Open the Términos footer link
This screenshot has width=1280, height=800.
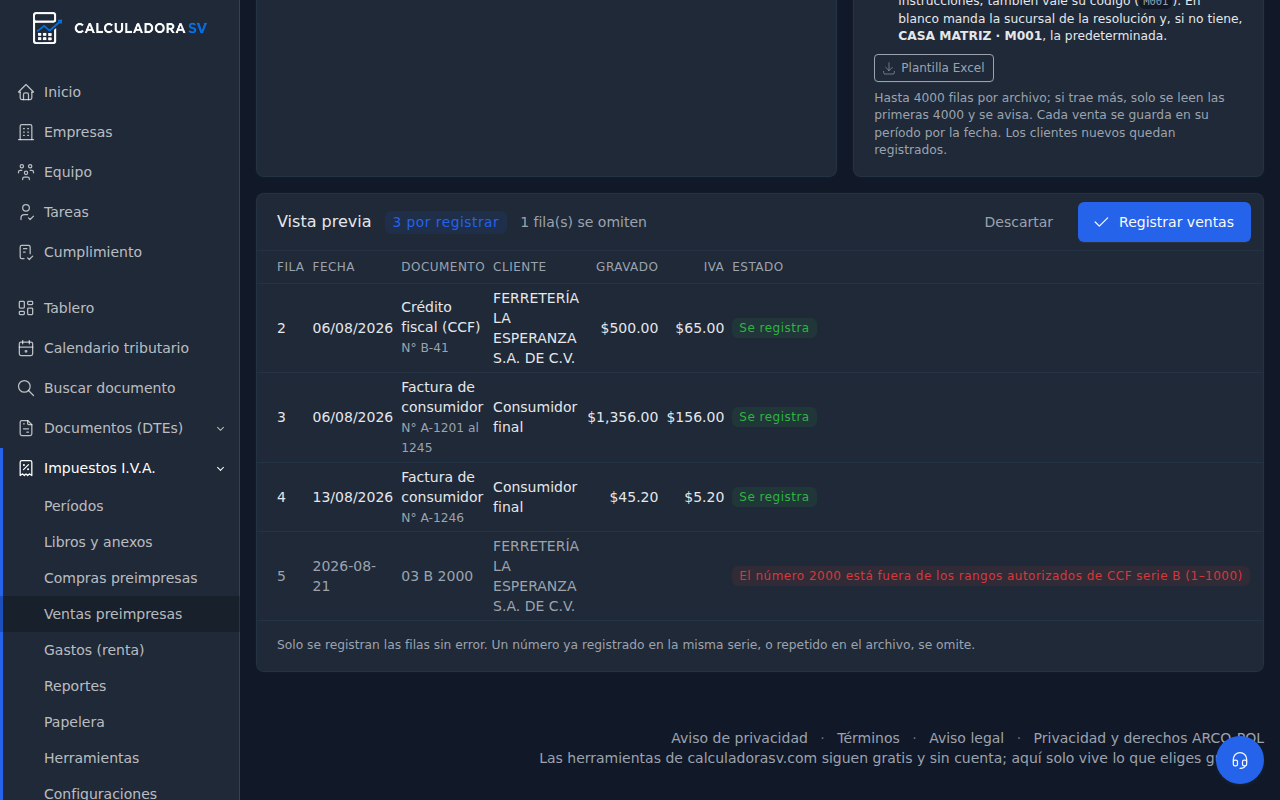pos(868,738)
